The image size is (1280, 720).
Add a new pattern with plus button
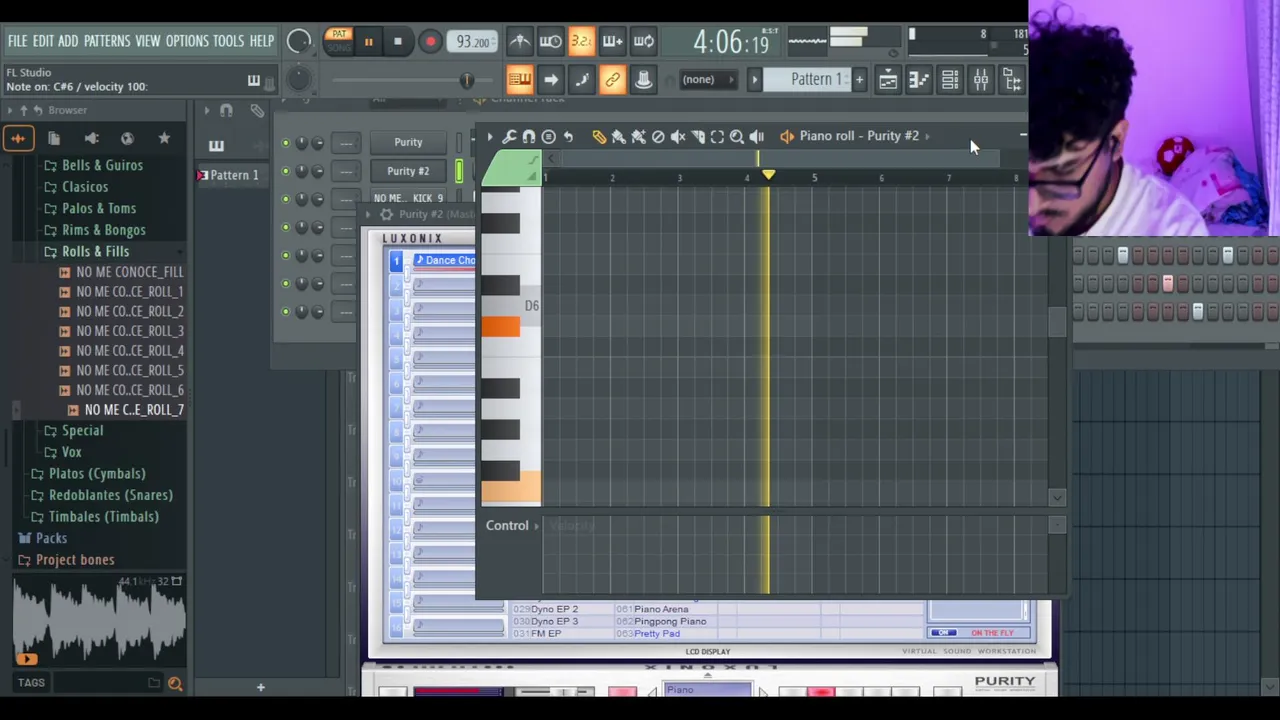coord(859,80)
